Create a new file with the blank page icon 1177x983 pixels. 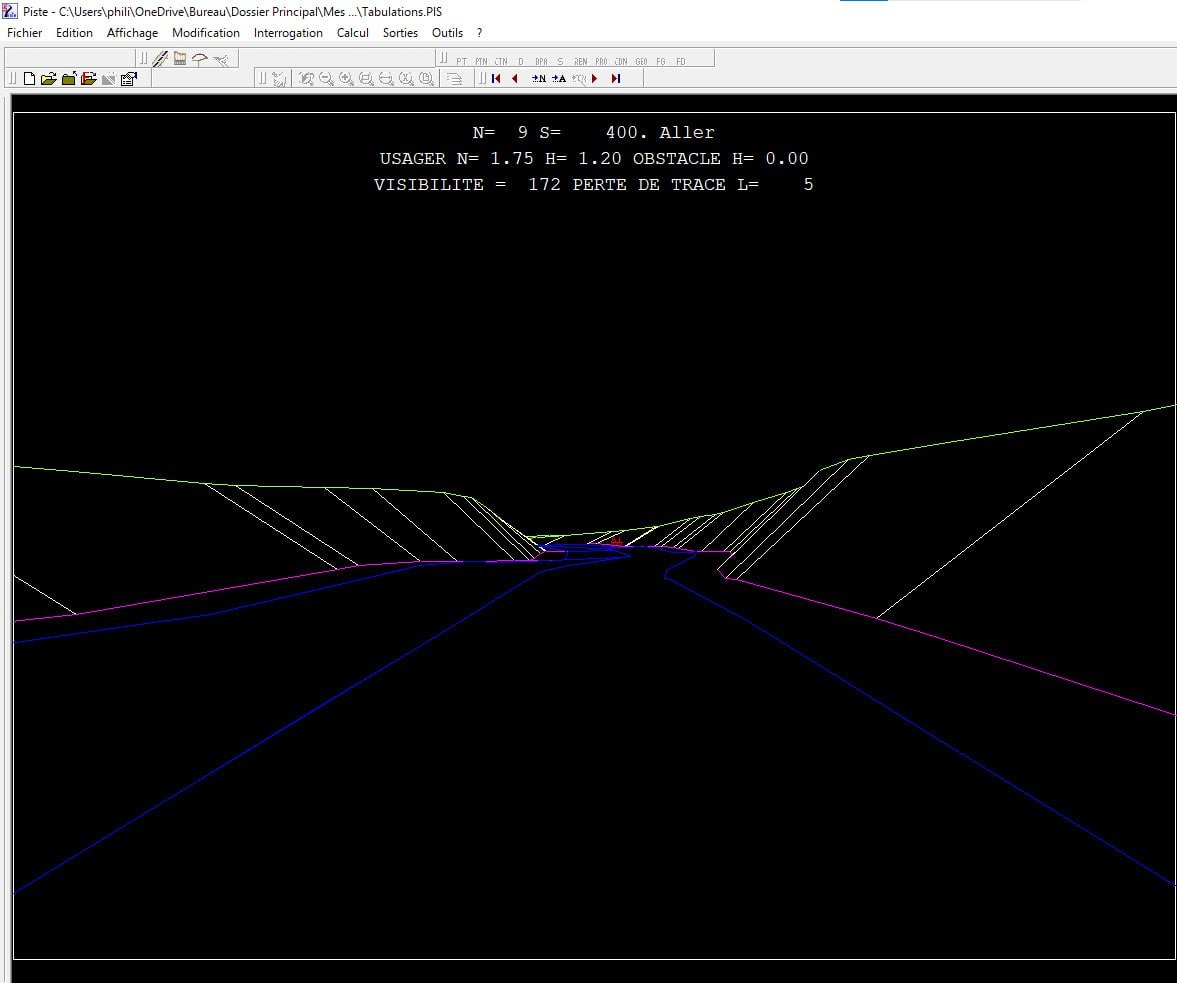pos(29,79)
